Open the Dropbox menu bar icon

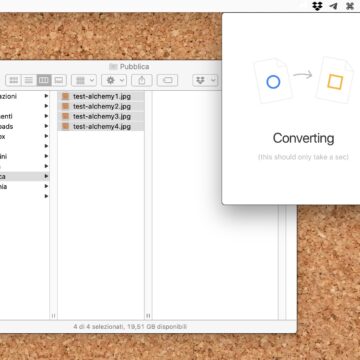317,6
